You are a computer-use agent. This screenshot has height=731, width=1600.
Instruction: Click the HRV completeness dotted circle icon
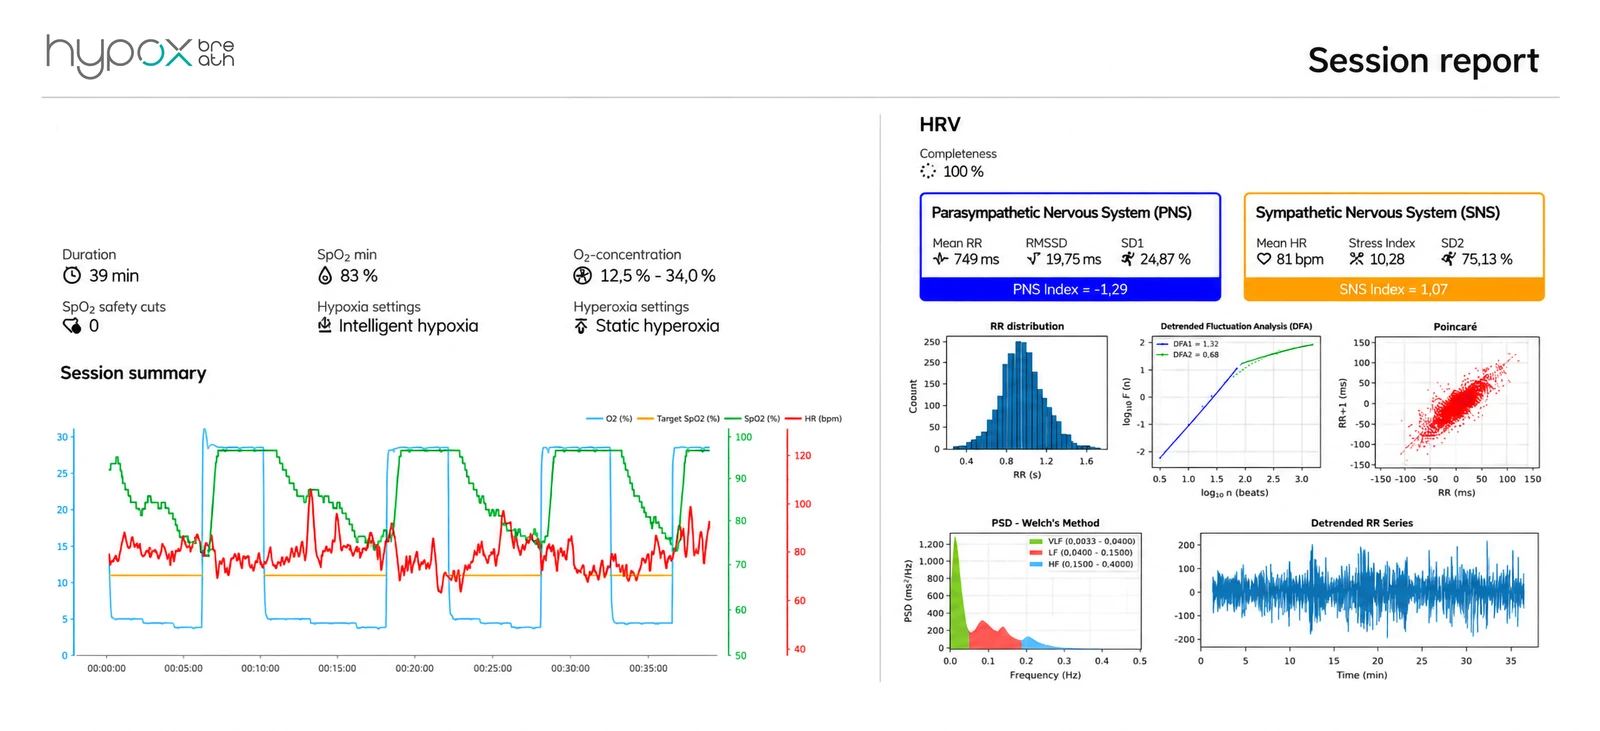[928, 171]
